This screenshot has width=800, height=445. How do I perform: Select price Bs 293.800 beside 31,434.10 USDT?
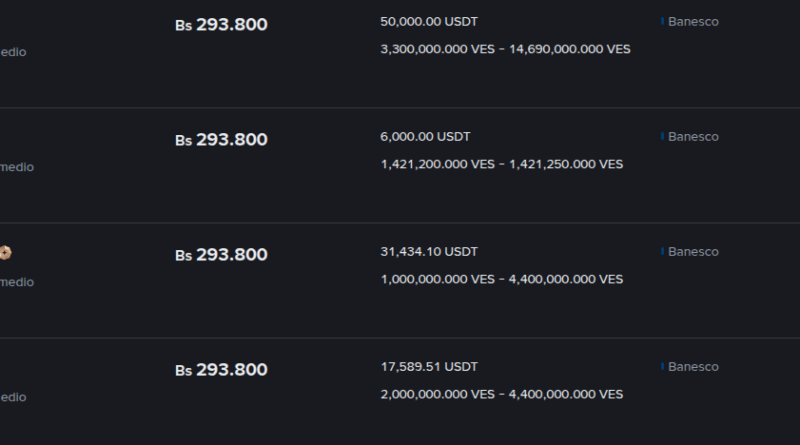click(x=221, y=255)
